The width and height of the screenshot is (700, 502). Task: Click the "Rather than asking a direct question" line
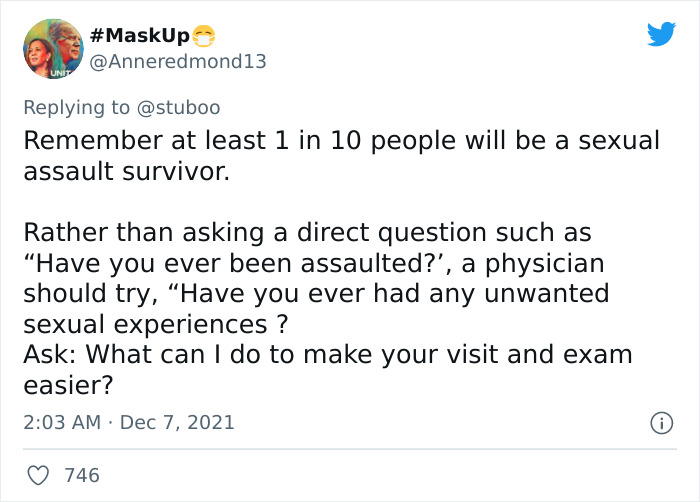point(307,233)
